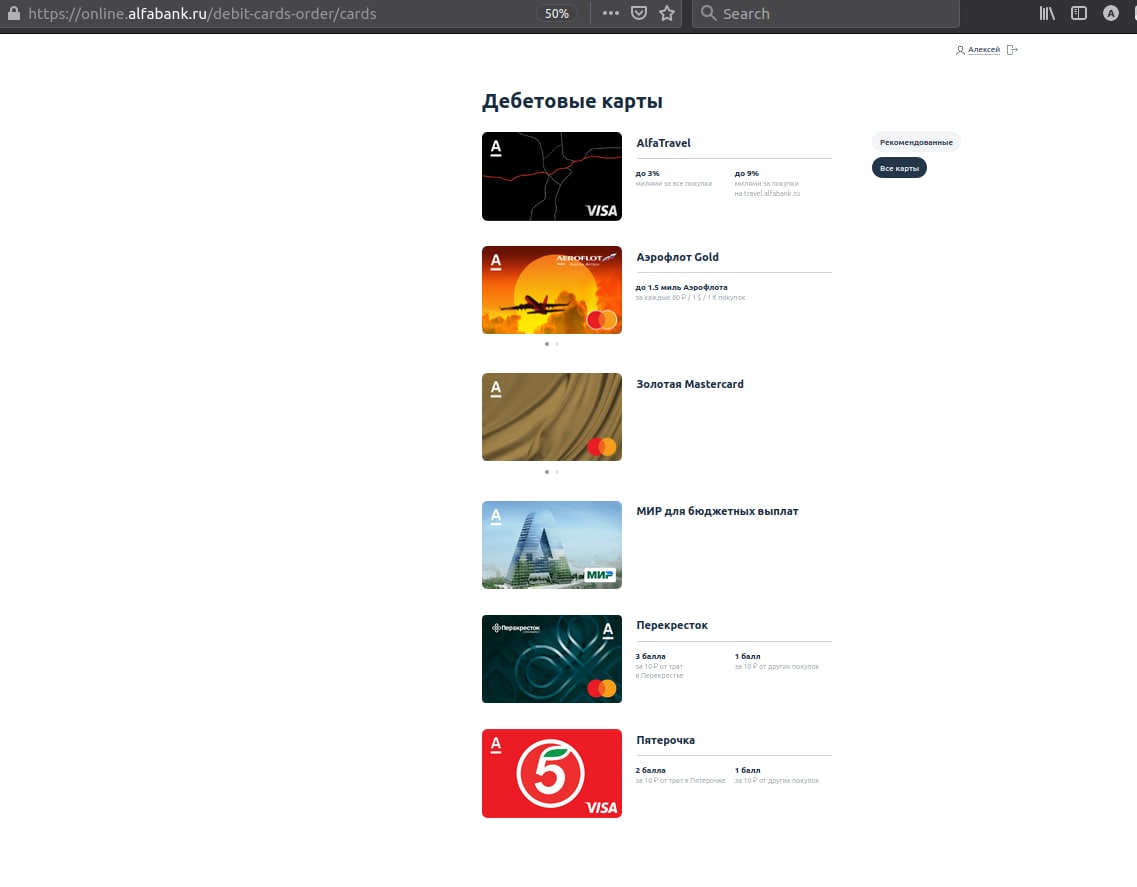This screenshot has width=1137, height=887.
Task: Bookmark this page with the star icon
Action: [x=667, y=13]
